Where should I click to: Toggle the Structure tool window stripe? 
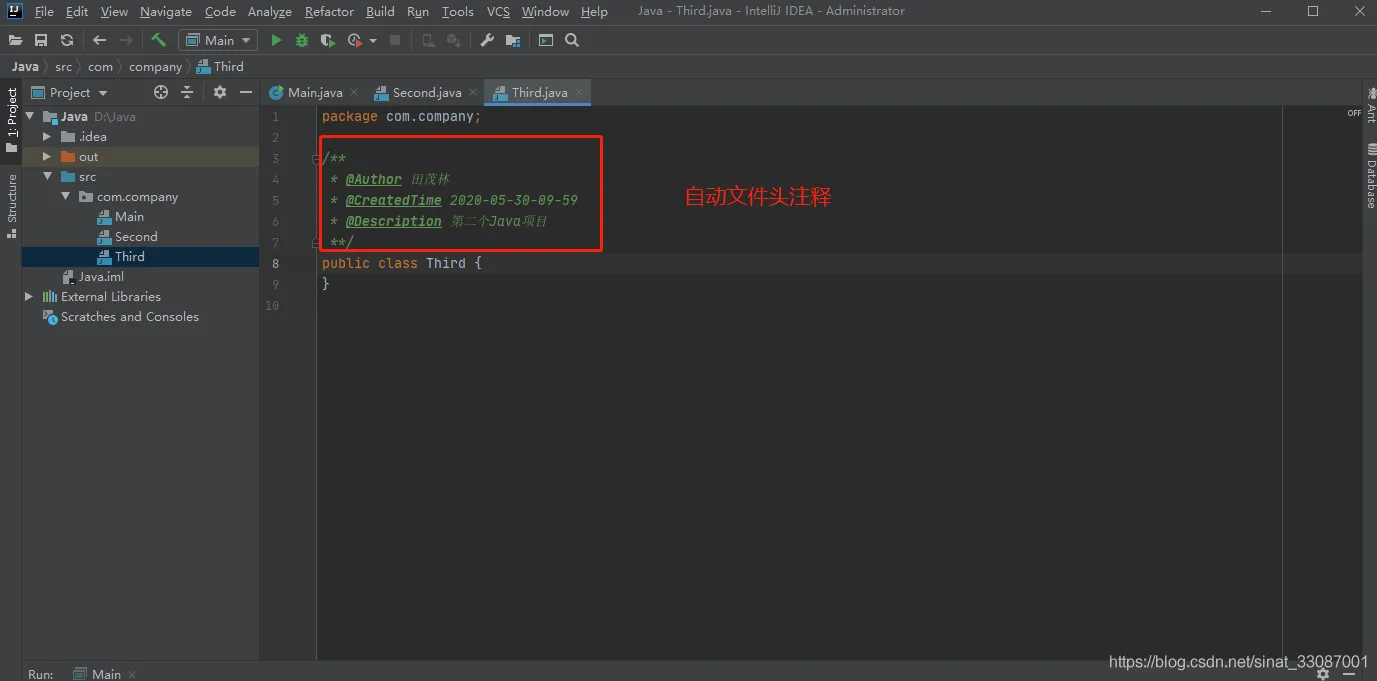(x=12, y=205)
